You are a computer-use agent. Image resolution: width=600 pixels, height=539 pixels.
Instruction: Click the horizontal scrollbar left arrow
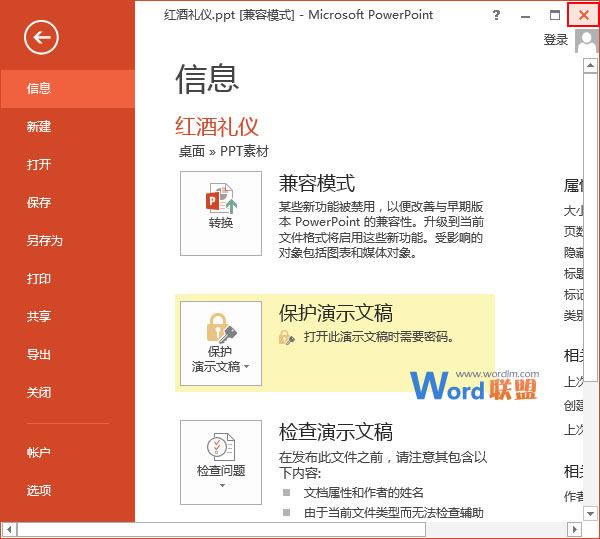click(8, 530)
